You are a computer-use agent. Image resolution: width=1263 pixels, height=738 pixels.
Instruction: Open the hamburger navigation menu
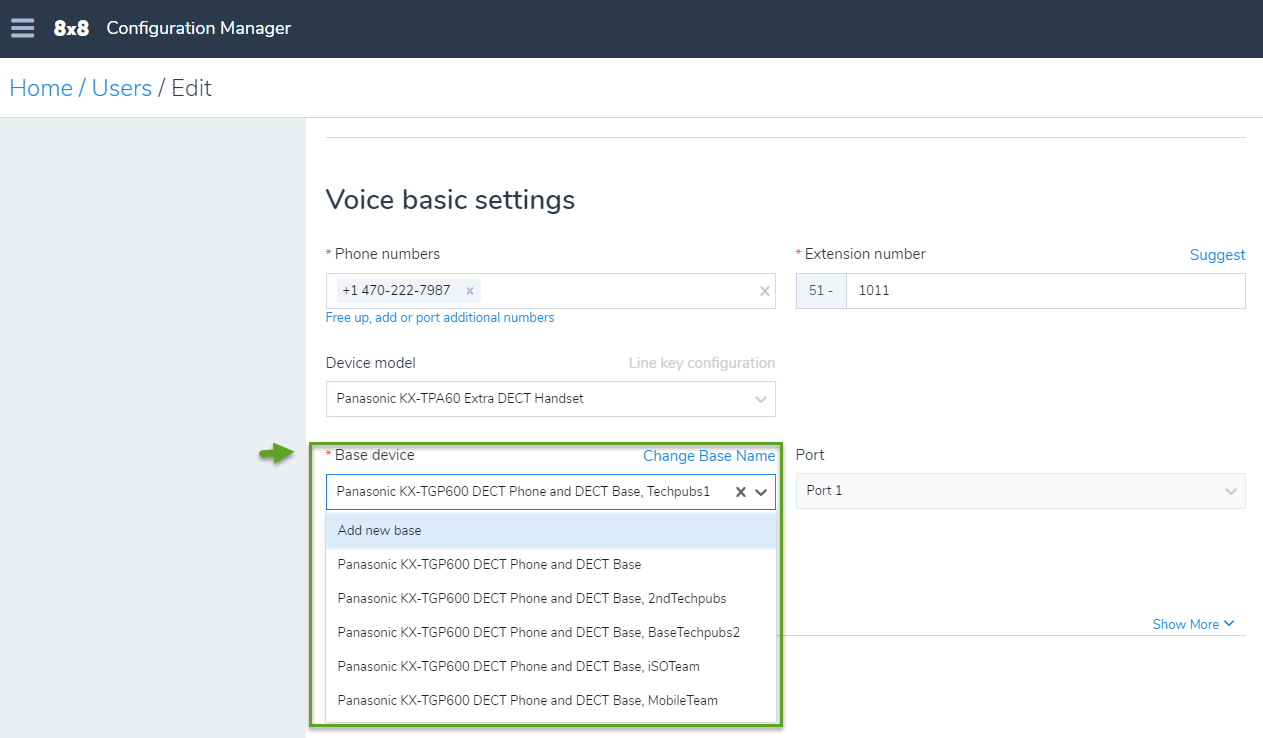(22, 28)
